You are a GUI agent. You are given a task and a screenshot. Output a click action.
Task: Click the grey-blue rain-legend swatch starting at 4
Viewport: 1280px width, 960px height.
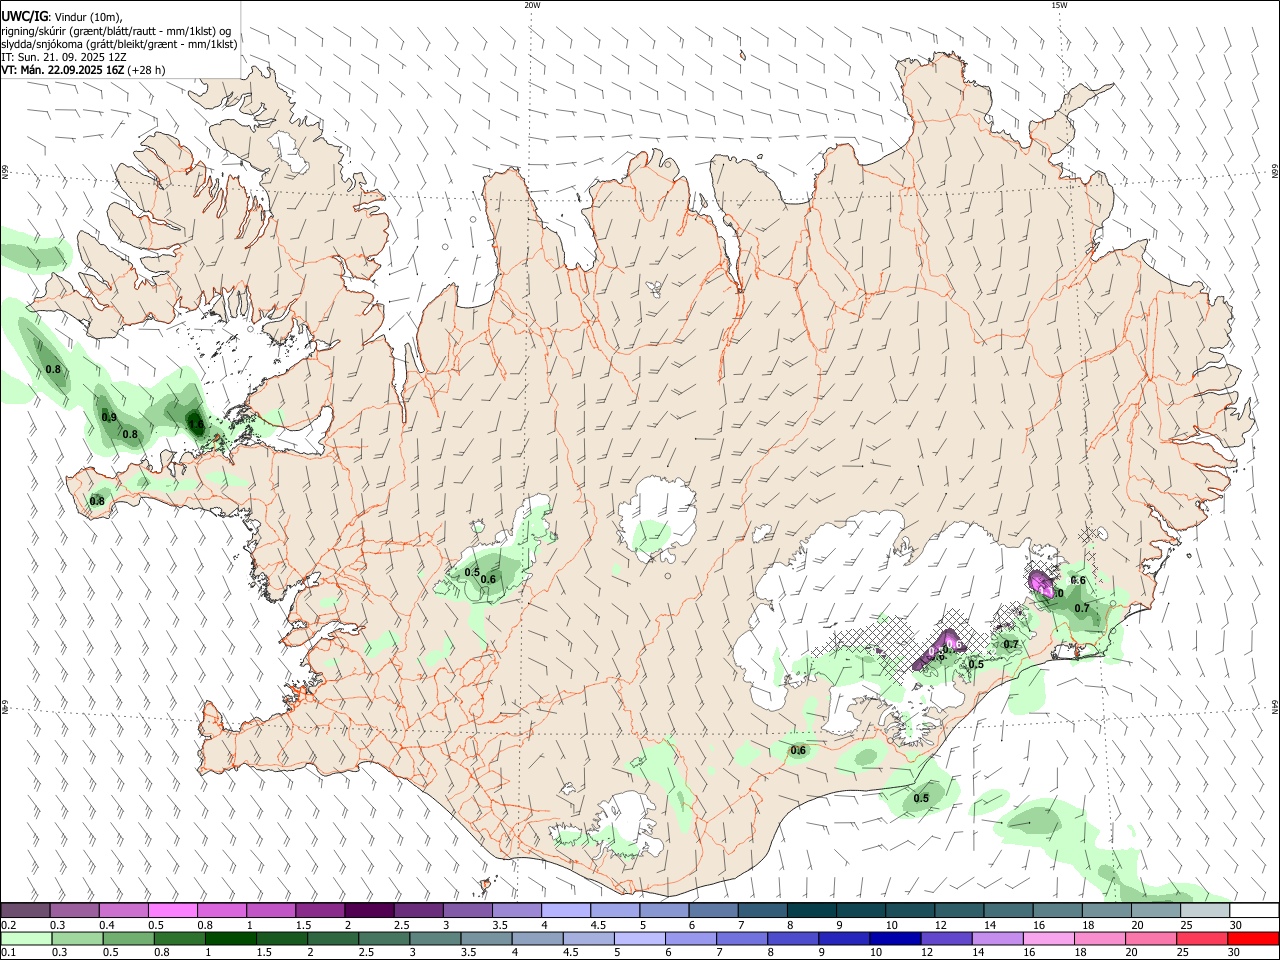coord(538,939)
